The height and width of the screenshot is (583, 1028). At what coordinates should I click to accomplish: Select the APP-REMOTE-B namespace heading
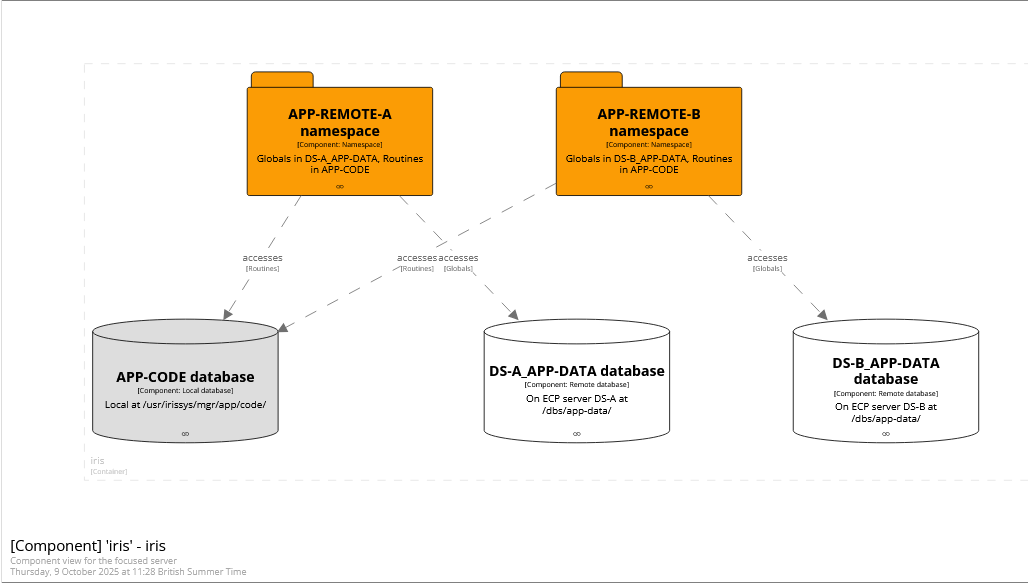(649, 122)
